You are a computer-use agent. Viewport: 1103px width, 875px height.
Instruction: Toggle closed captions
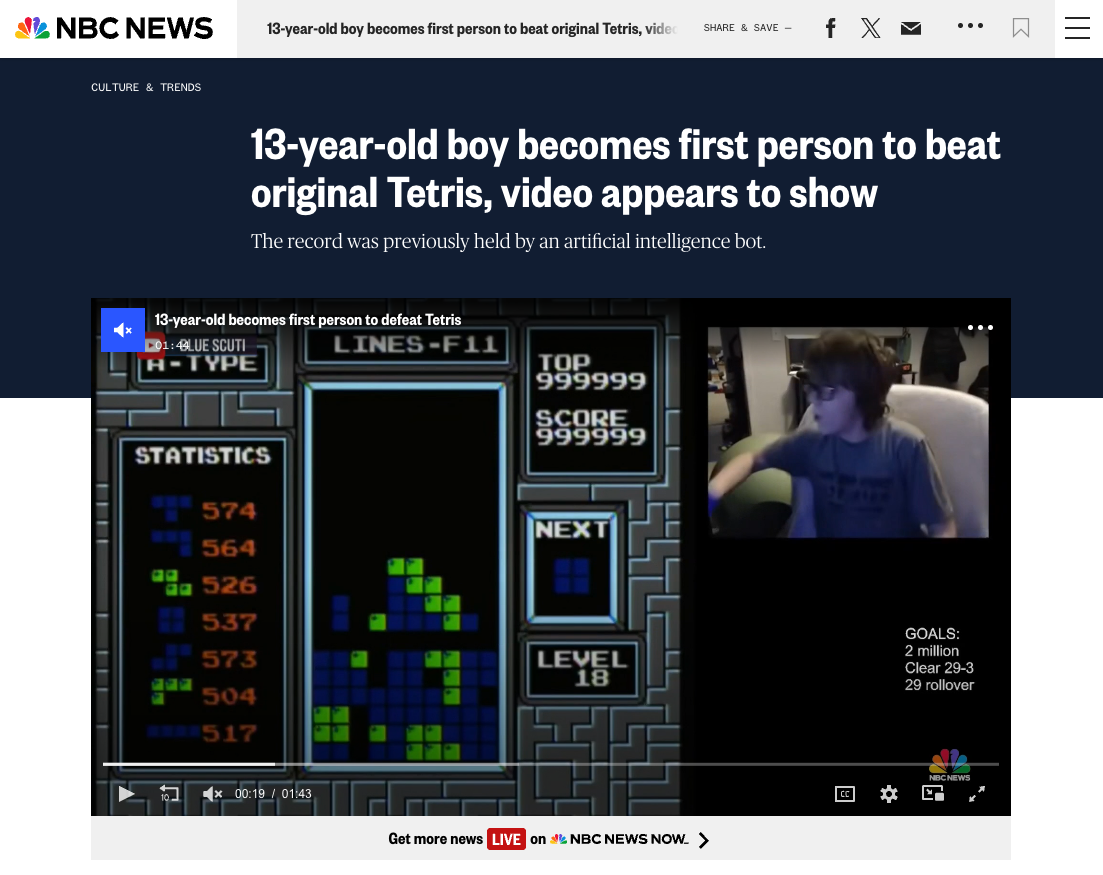click(845, 794)
